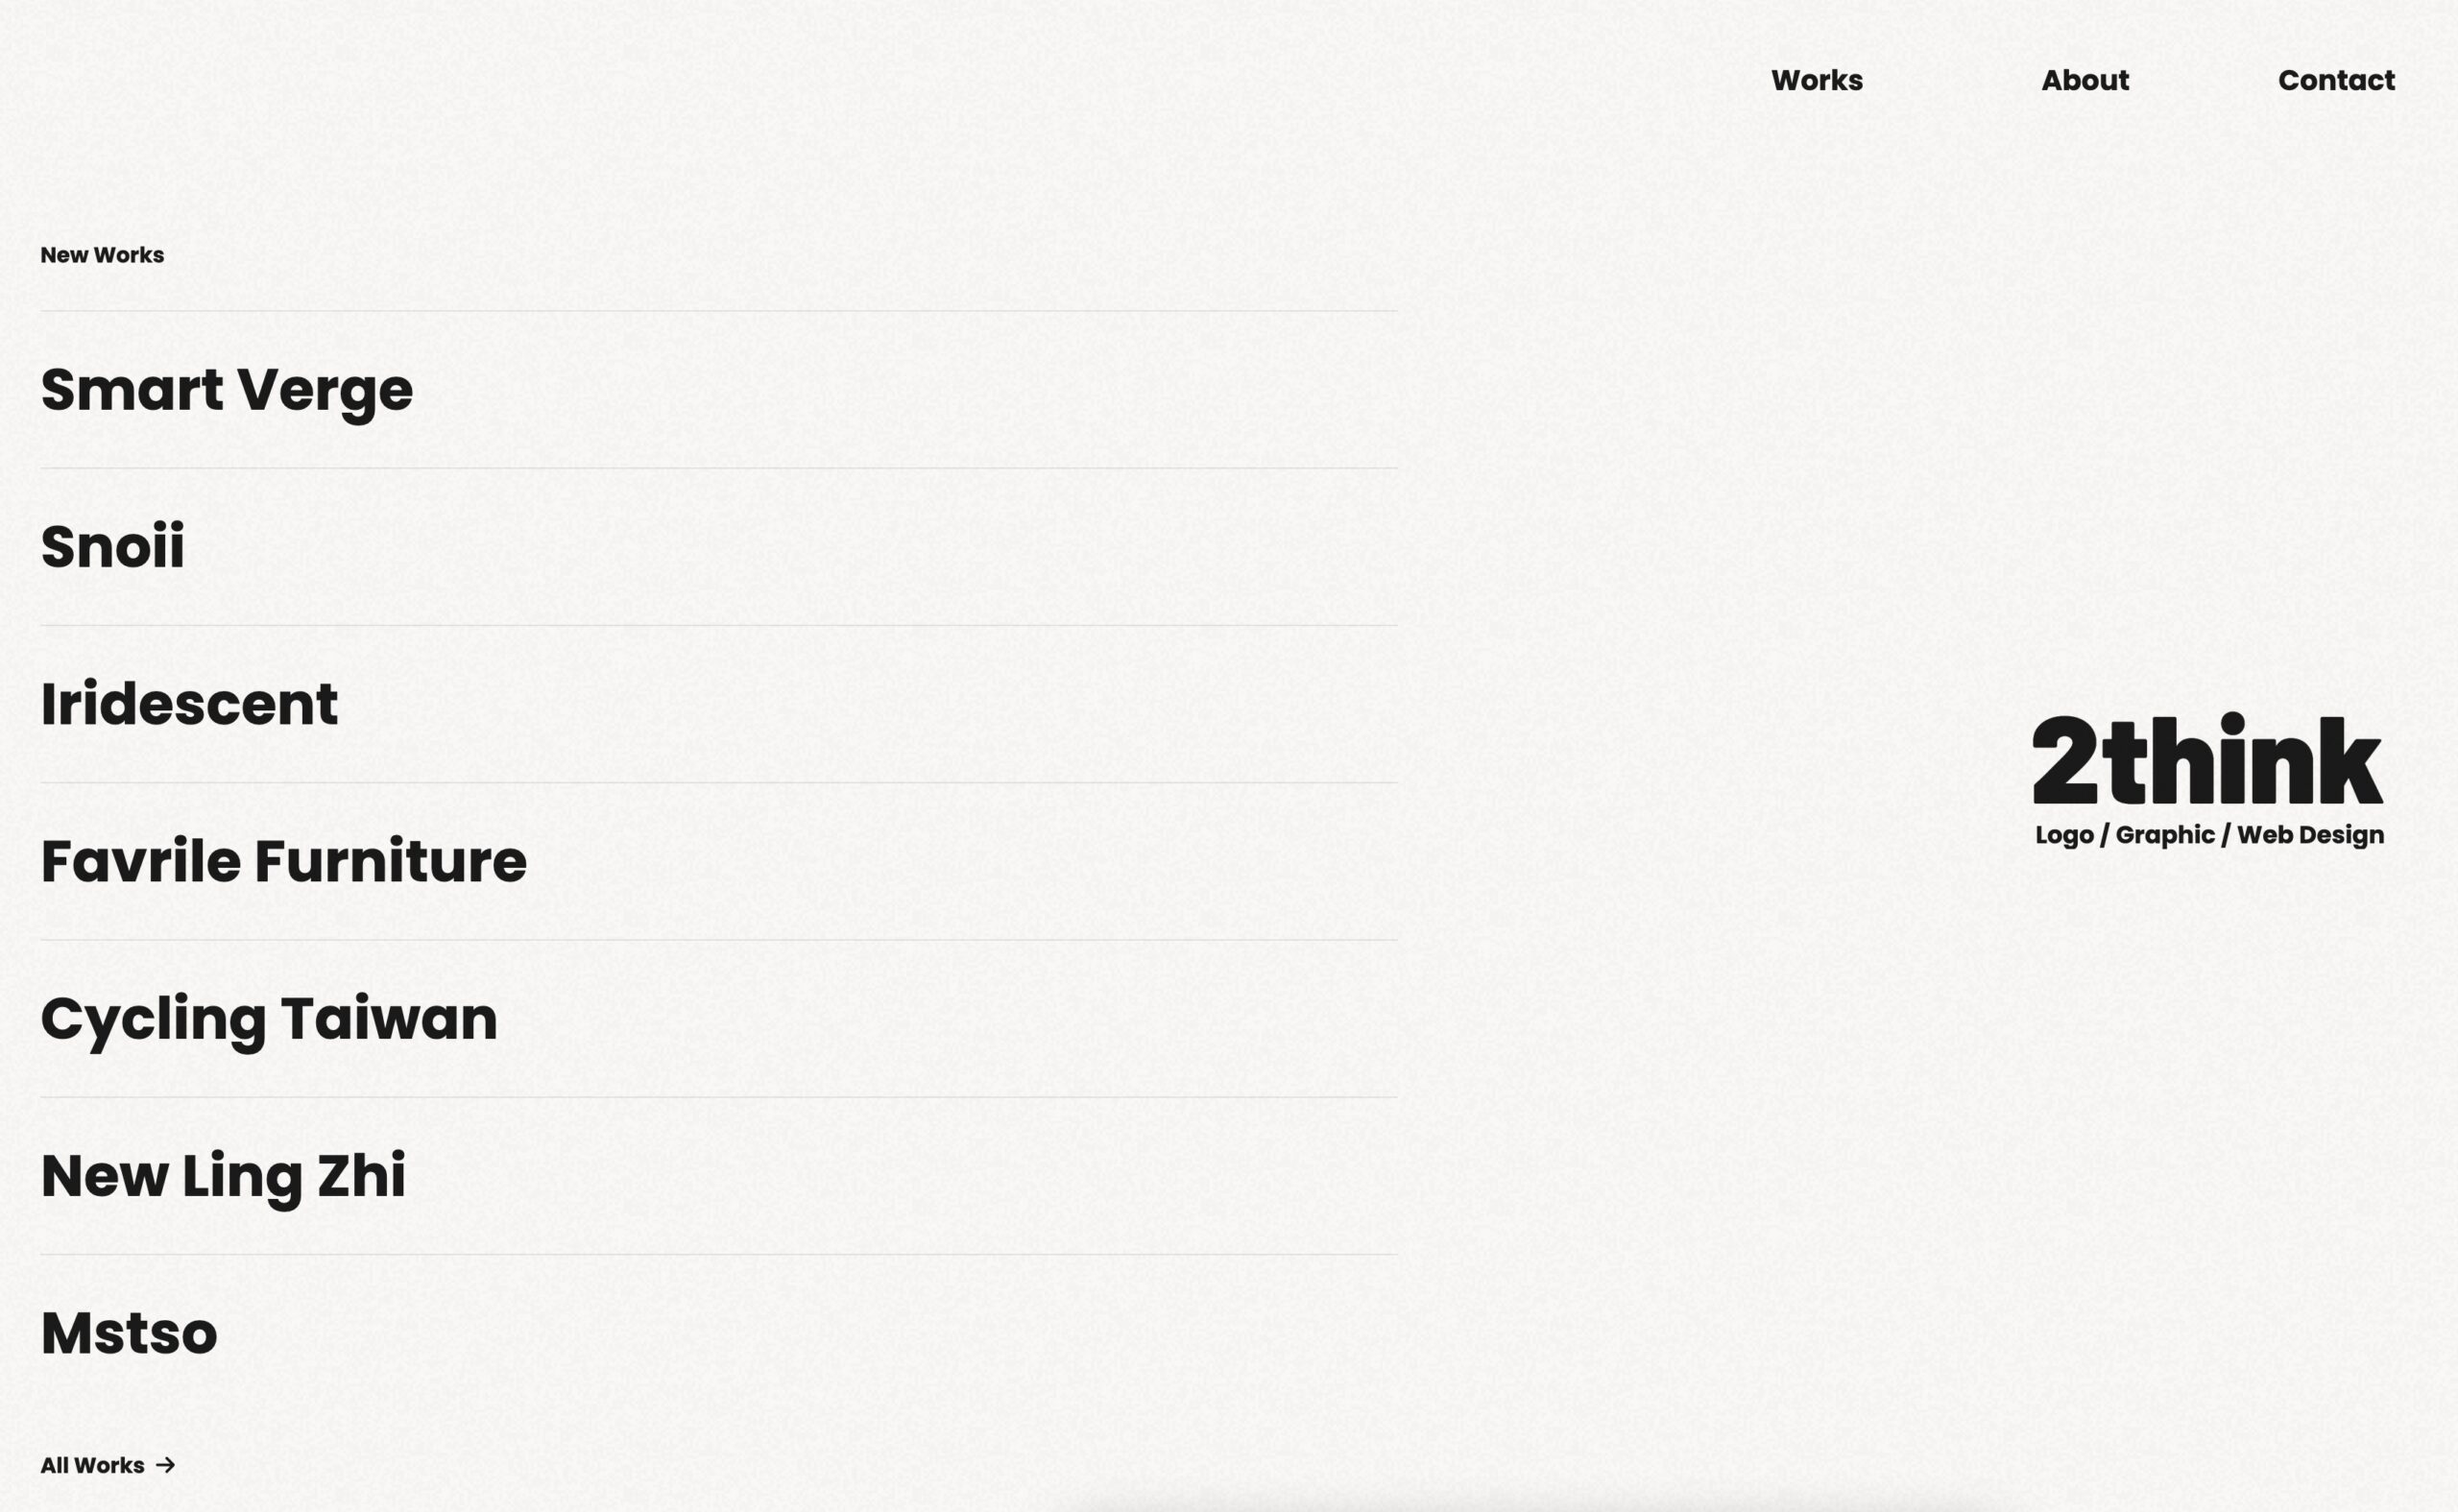Image resolution: width=2458 pixels, height=1512 pixels.
Task: Open the Contact page
Action: 2335,80
